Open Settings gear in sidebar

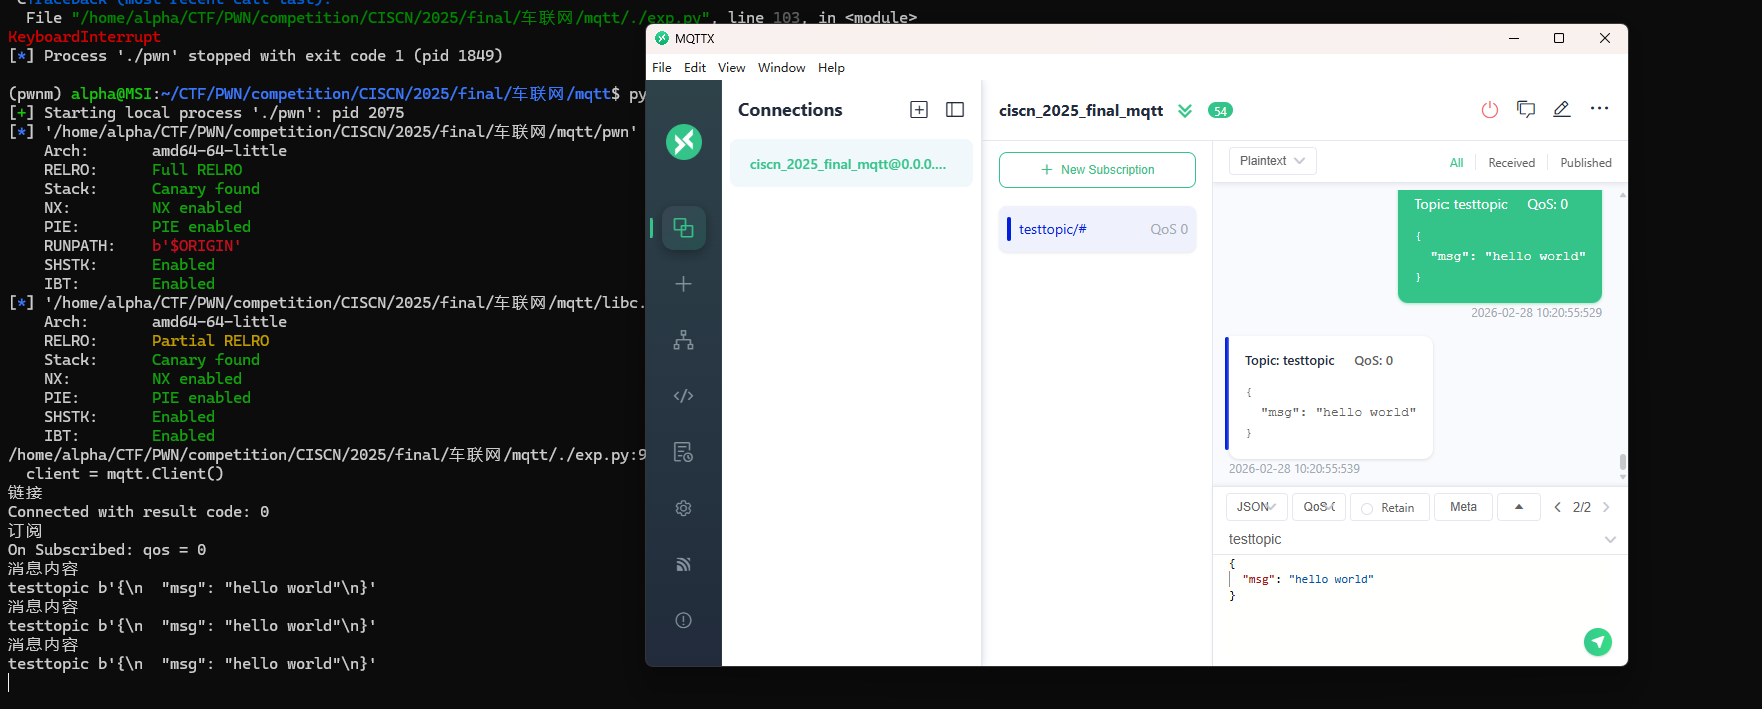click(x=683, y=508)
